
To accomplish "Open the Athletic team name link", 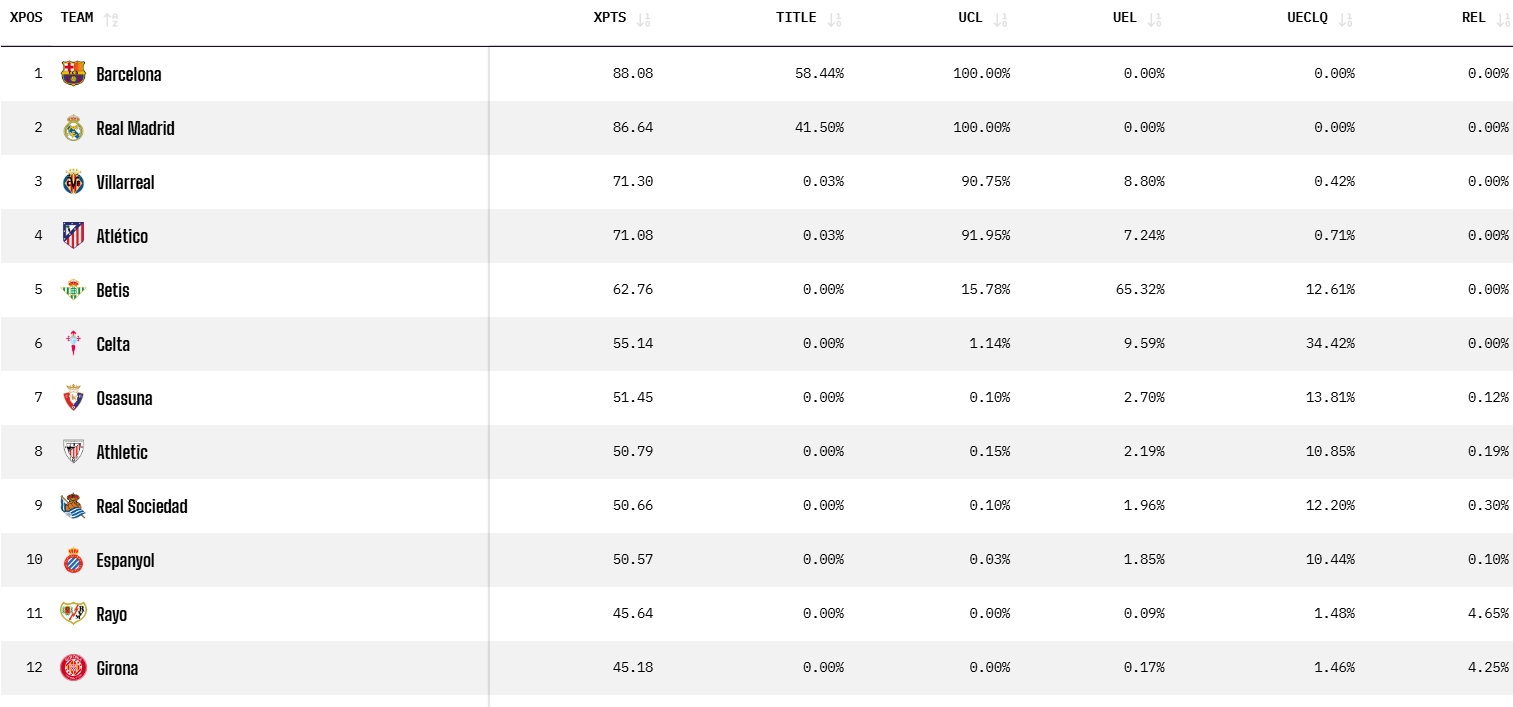I will (122, 452).
